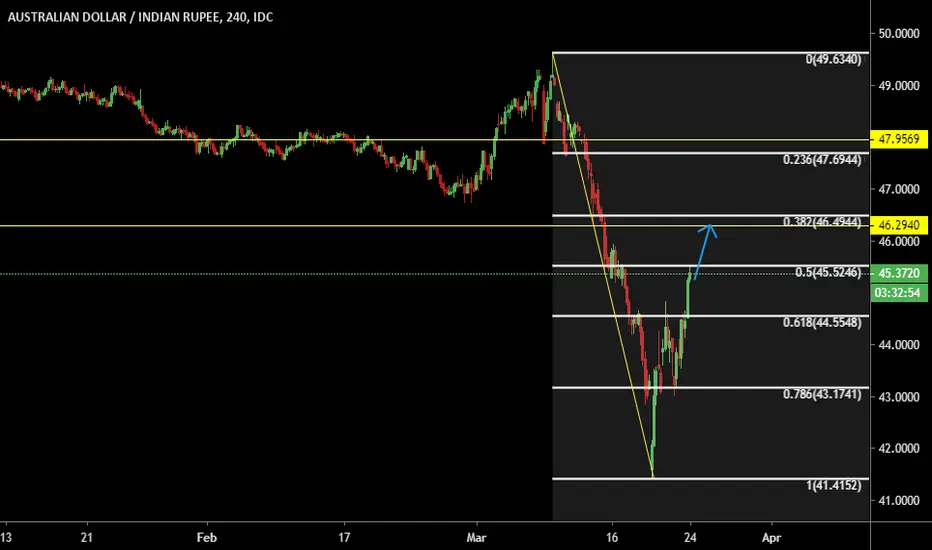
Task: Select the 1(41.4152) Fibonacci level label
Action: 833,486
